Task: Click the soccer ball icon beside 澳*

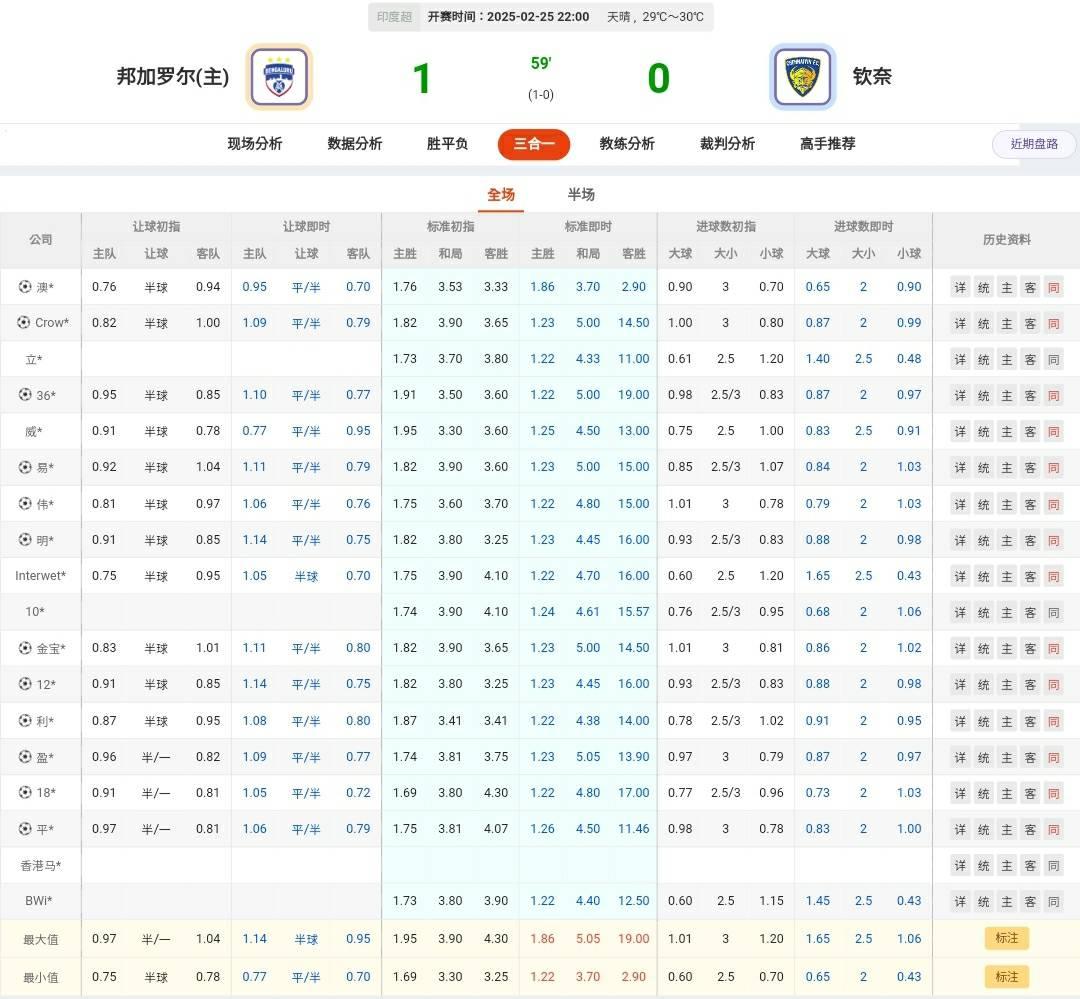Action: coord(25,286)
